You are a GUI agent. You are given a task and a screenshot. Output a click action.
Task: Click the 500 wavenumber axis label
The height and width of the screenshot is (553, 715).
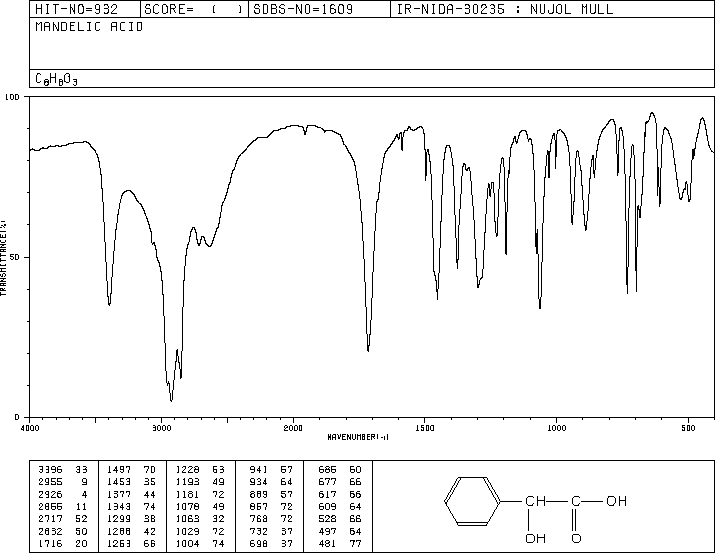coord(688,428)
